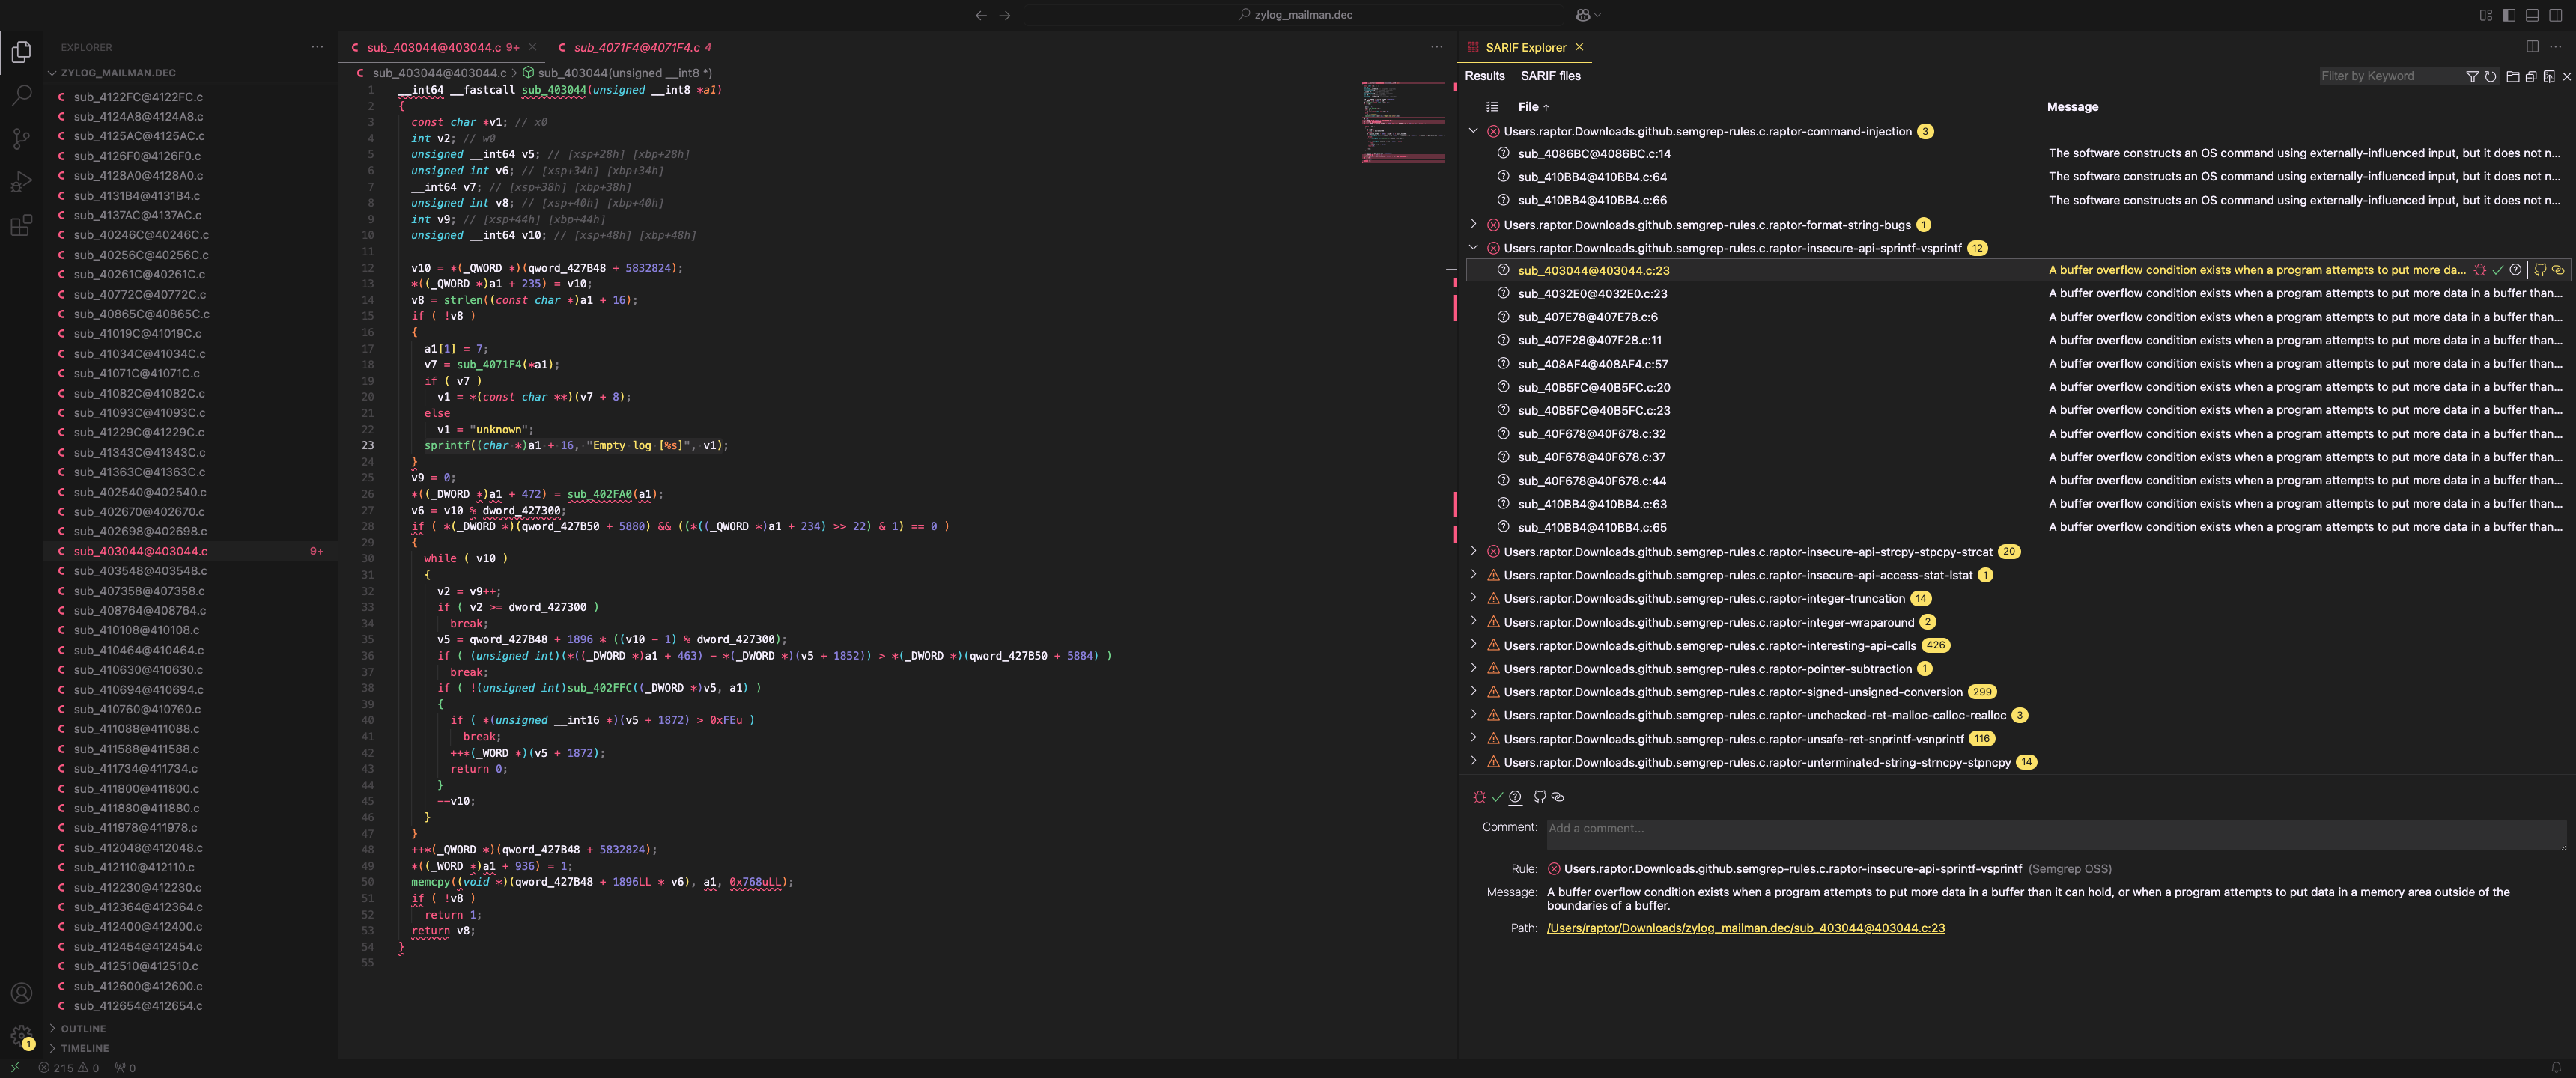Collapse raptor-command-injection rule group
2576x1078 pixels.
coord(1473,131)
